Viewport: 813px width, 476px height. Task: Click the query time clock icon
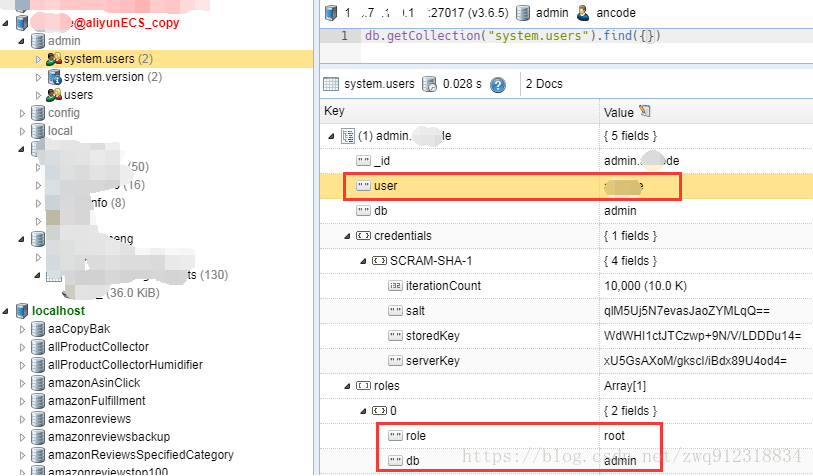pyautogui.click(x=429, y=85)
